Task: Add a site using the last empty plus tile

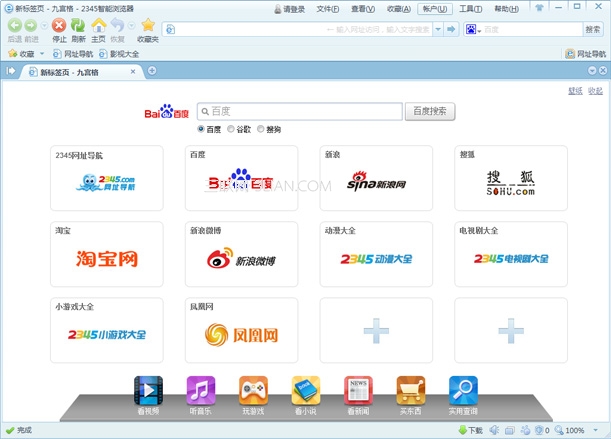Action: pyautogui.click(x=511, y=330)
